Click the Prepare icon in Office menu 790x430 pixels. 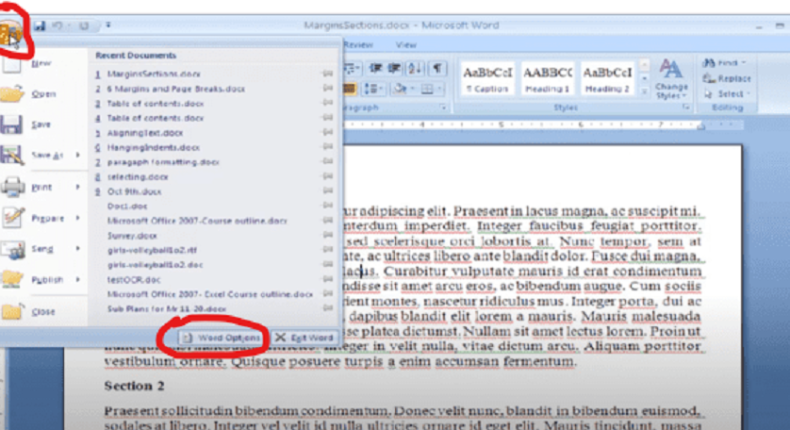(x=13, y=218)
